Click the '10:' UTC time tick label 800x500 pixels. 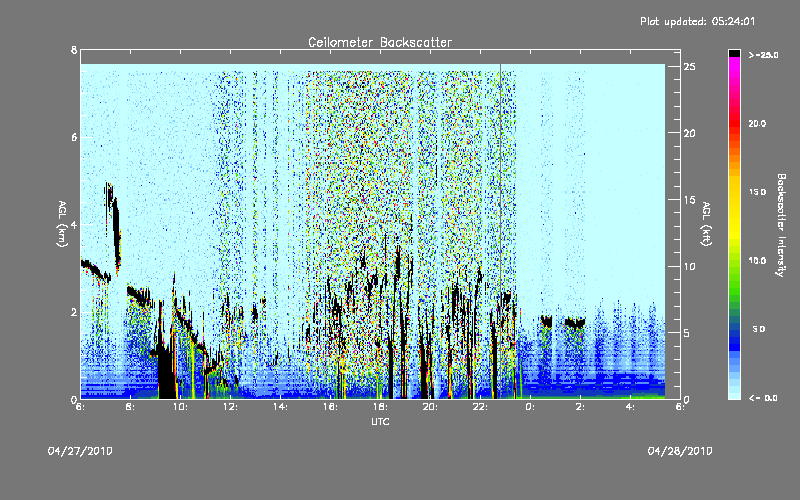(180, 407)
